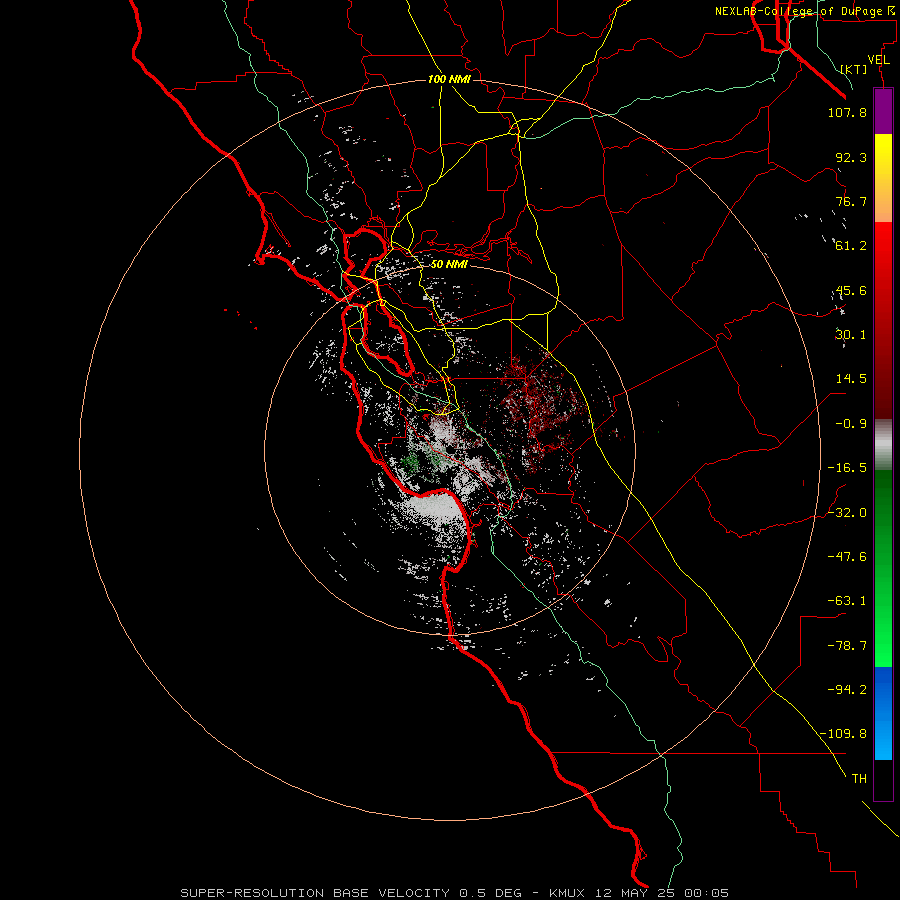
Task: Select the -32.0 scale value
Action: 847,513
